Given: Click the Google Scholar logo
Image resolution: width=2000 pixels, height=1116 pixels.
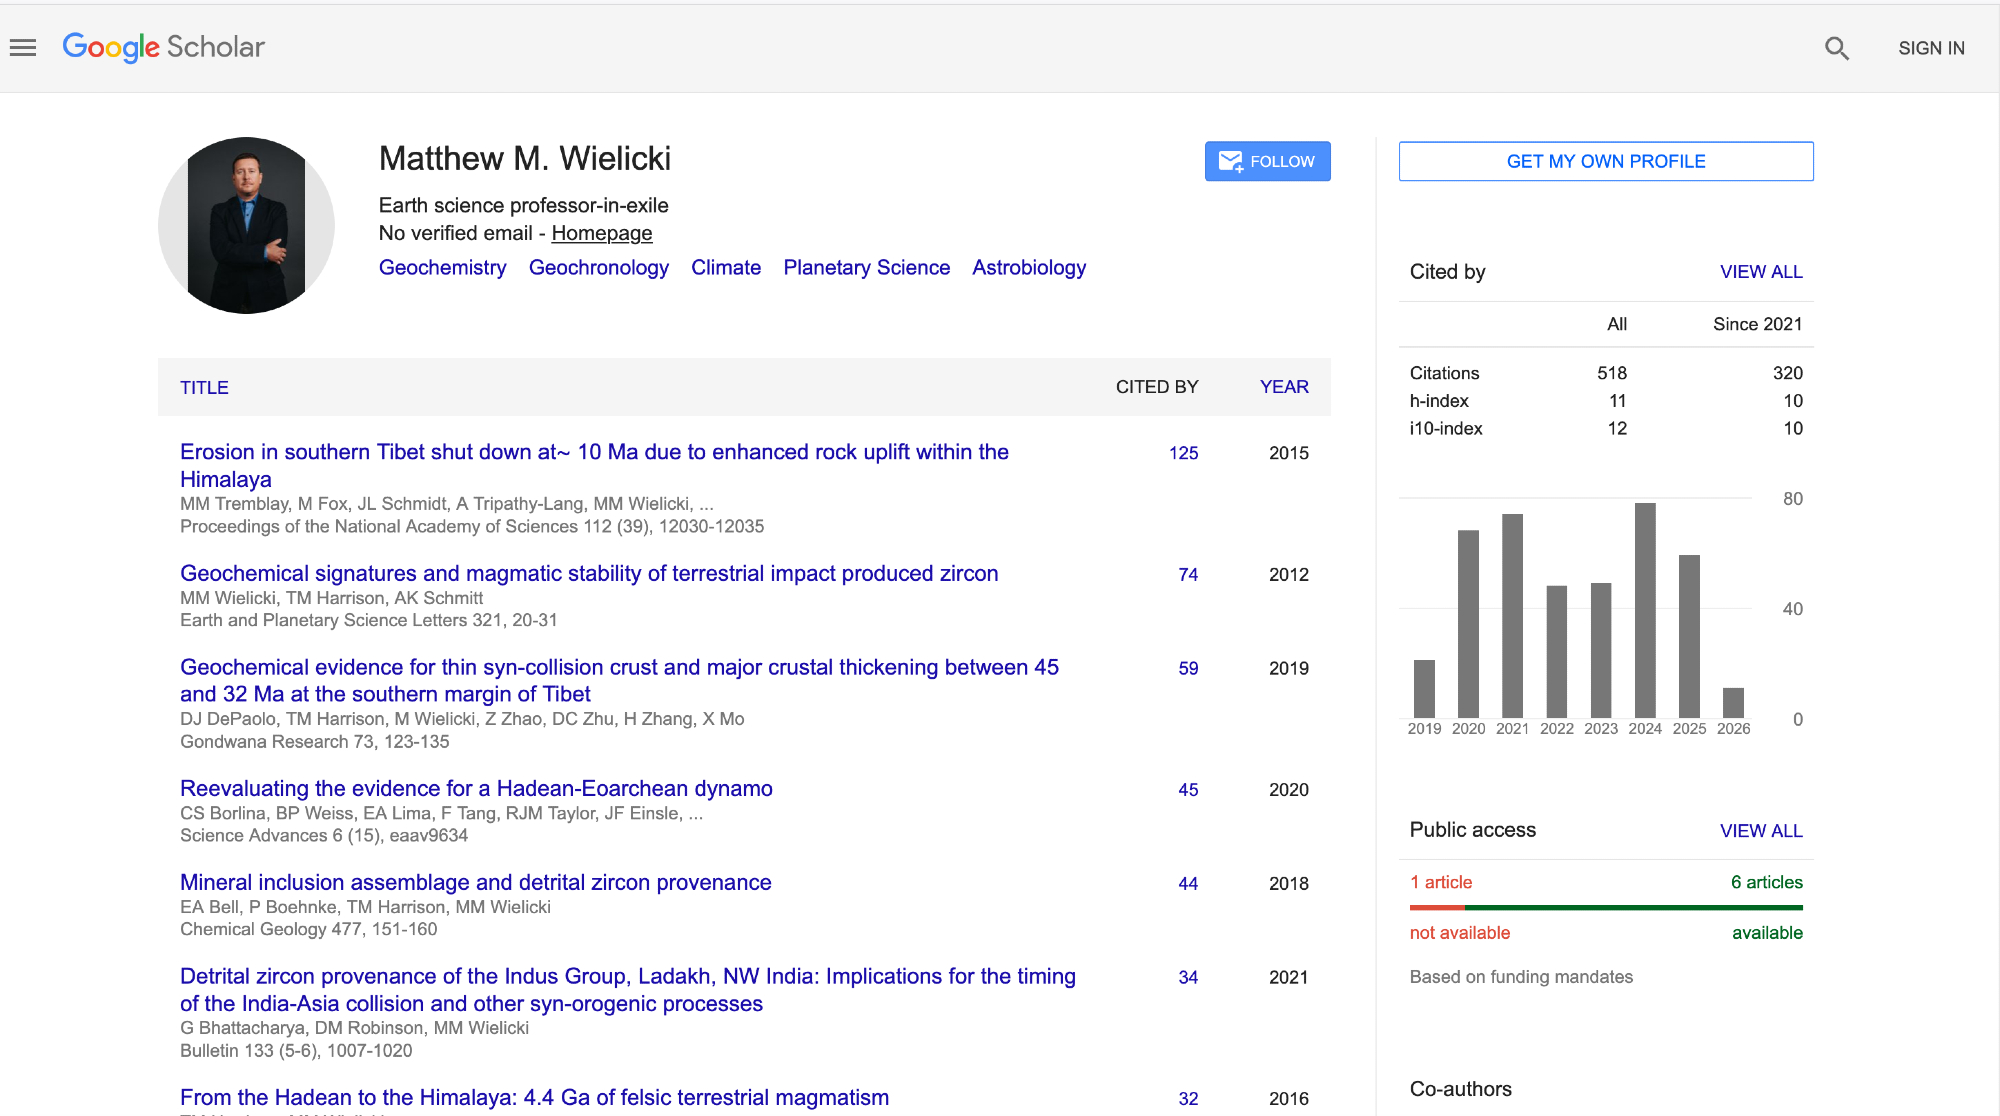Looking at the screenshot, I should (163, 47).
